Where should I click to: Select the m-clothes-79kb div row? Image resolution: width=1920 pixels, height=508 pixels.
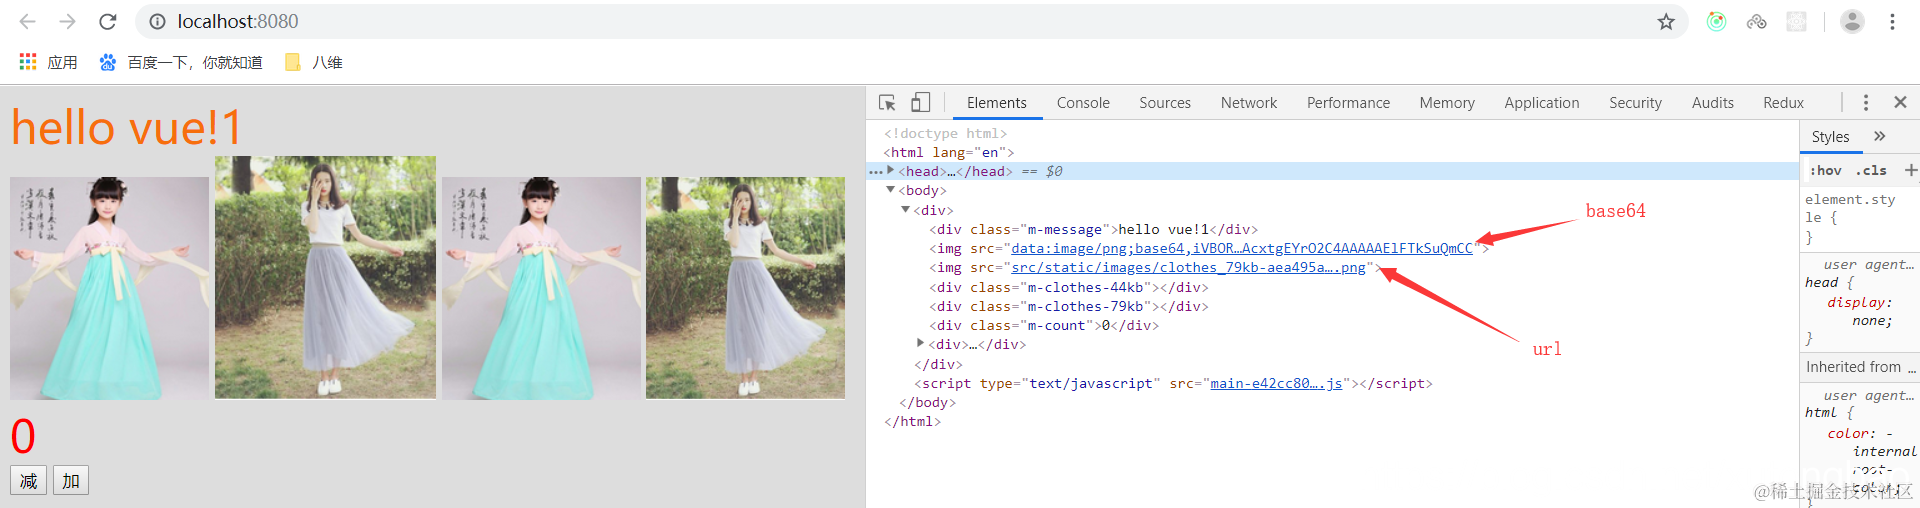pos(1069,306)
